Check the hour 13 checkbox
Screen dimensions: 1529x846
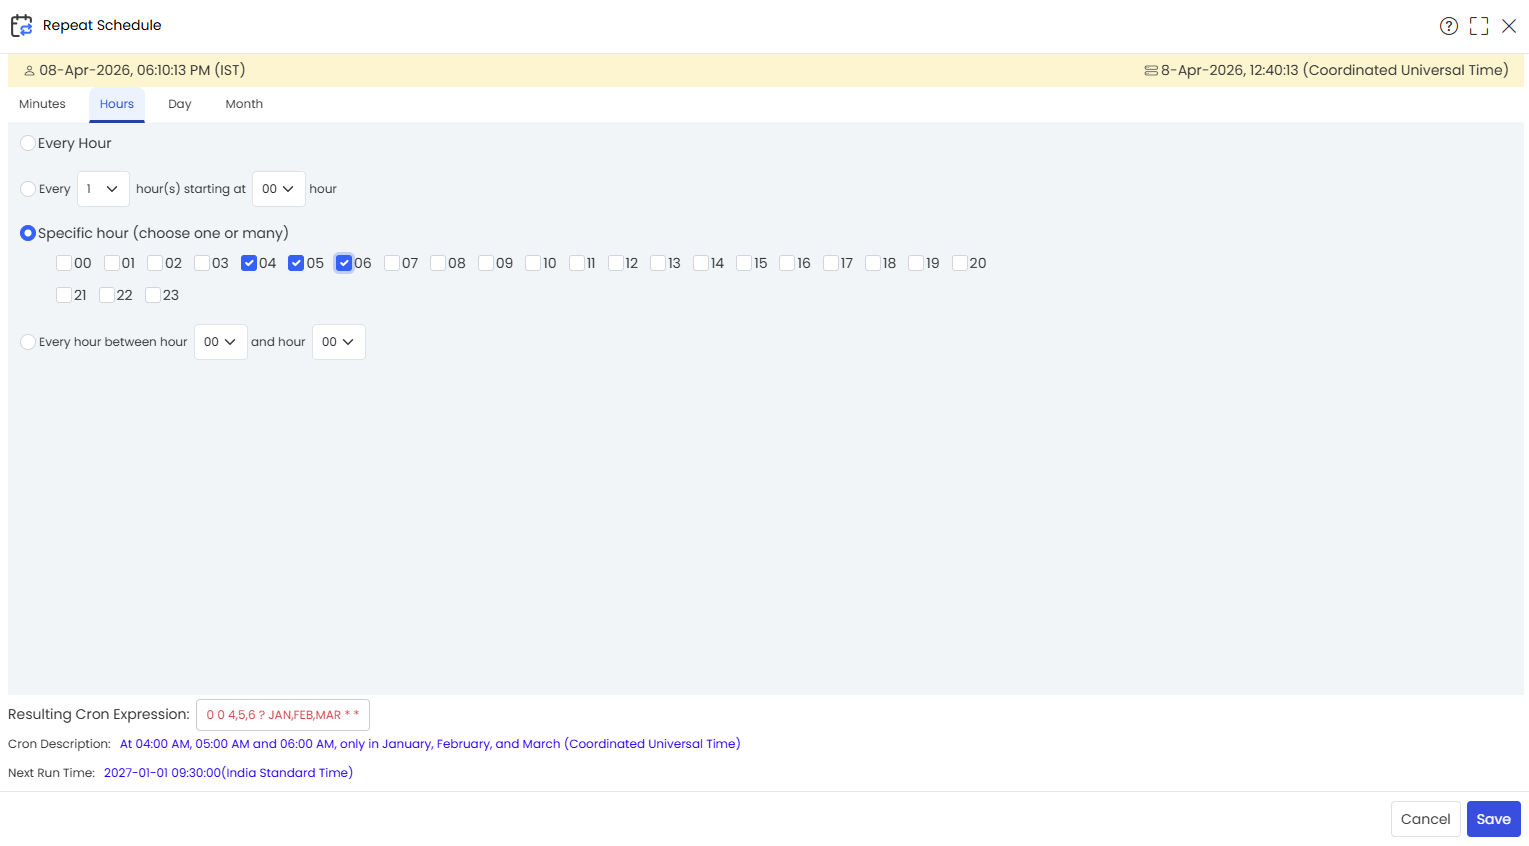658,263
